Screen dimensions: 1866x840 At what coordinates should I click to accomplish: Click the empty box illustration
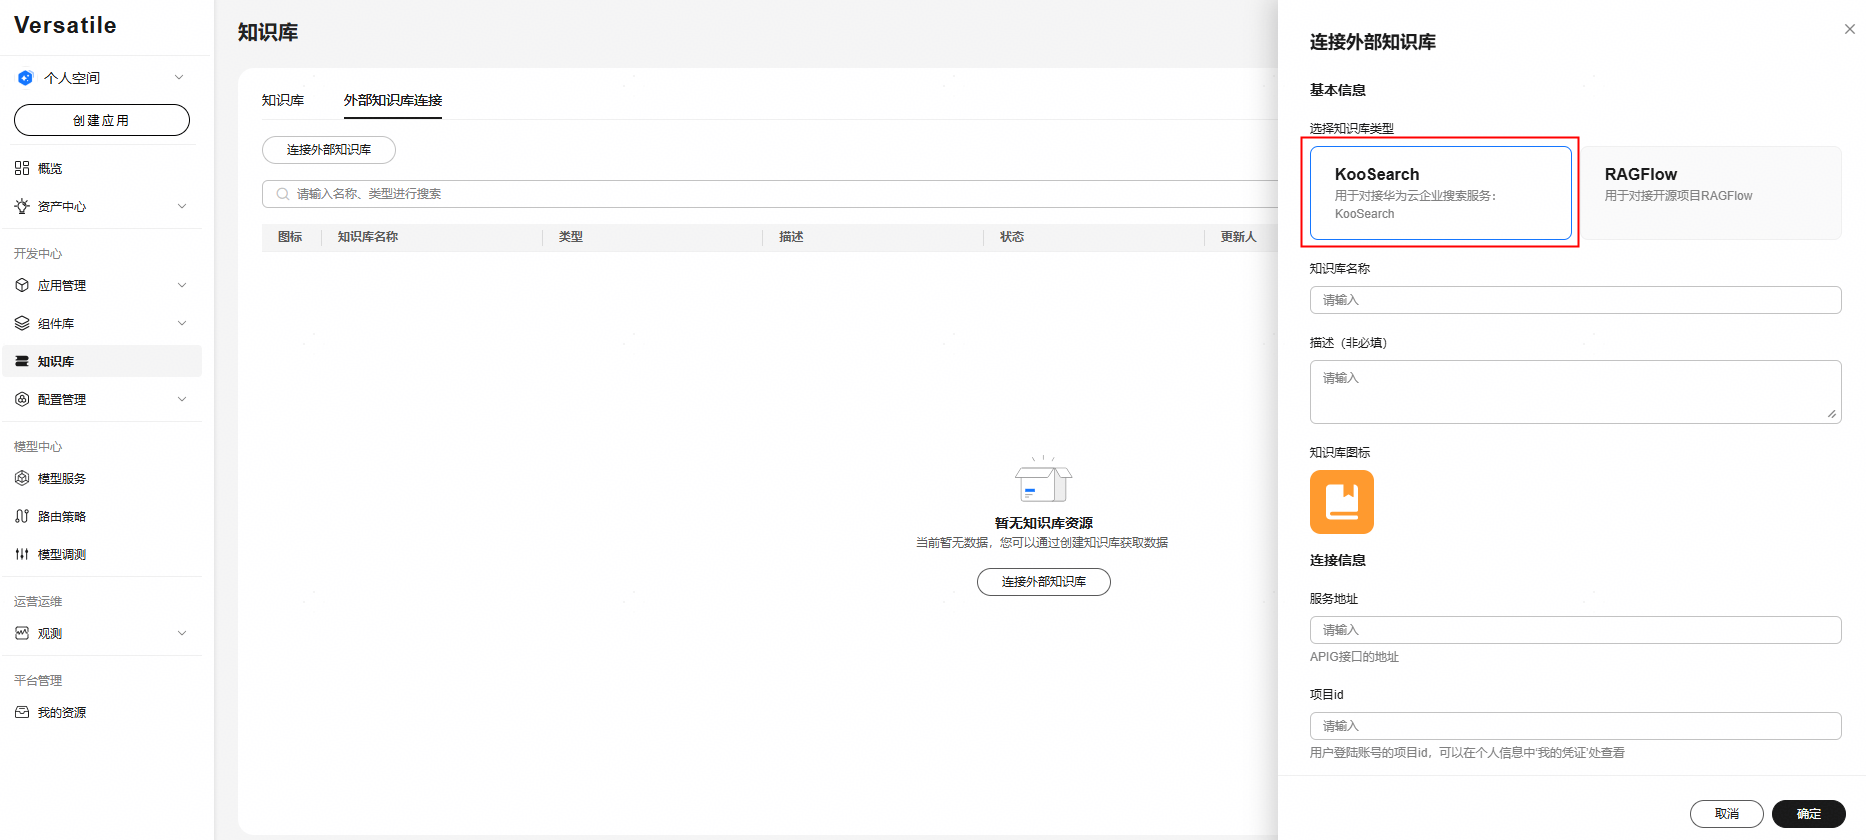[1044, 479]
